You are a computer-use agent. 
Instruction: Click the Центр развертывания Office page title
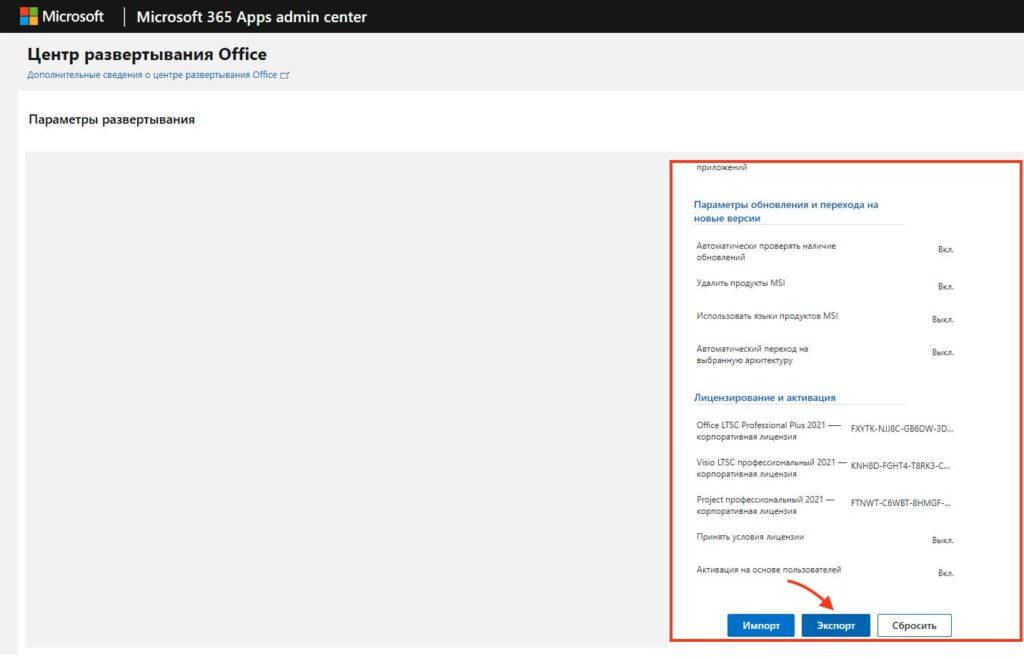click(147, 54)
